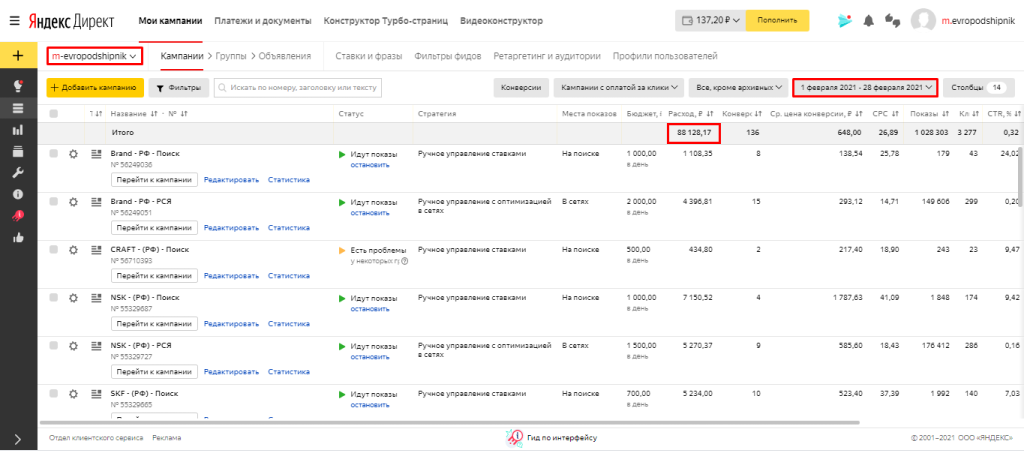Image resolution: width=1024 pixels, height=453 pixels.
Task: Open user avatar profile menu
Action: [923, 21]
